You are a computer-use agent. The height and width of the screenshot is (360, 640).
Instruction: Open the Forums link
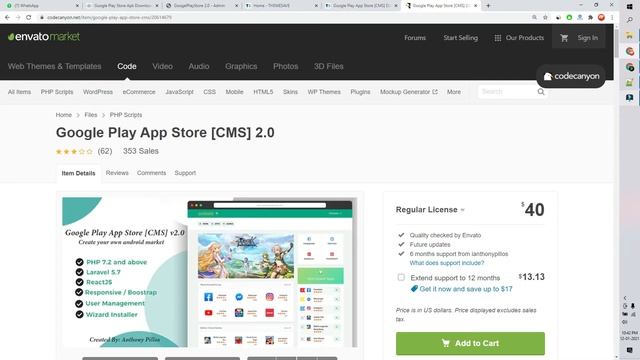pyautogui.click(x=415, y=38)
